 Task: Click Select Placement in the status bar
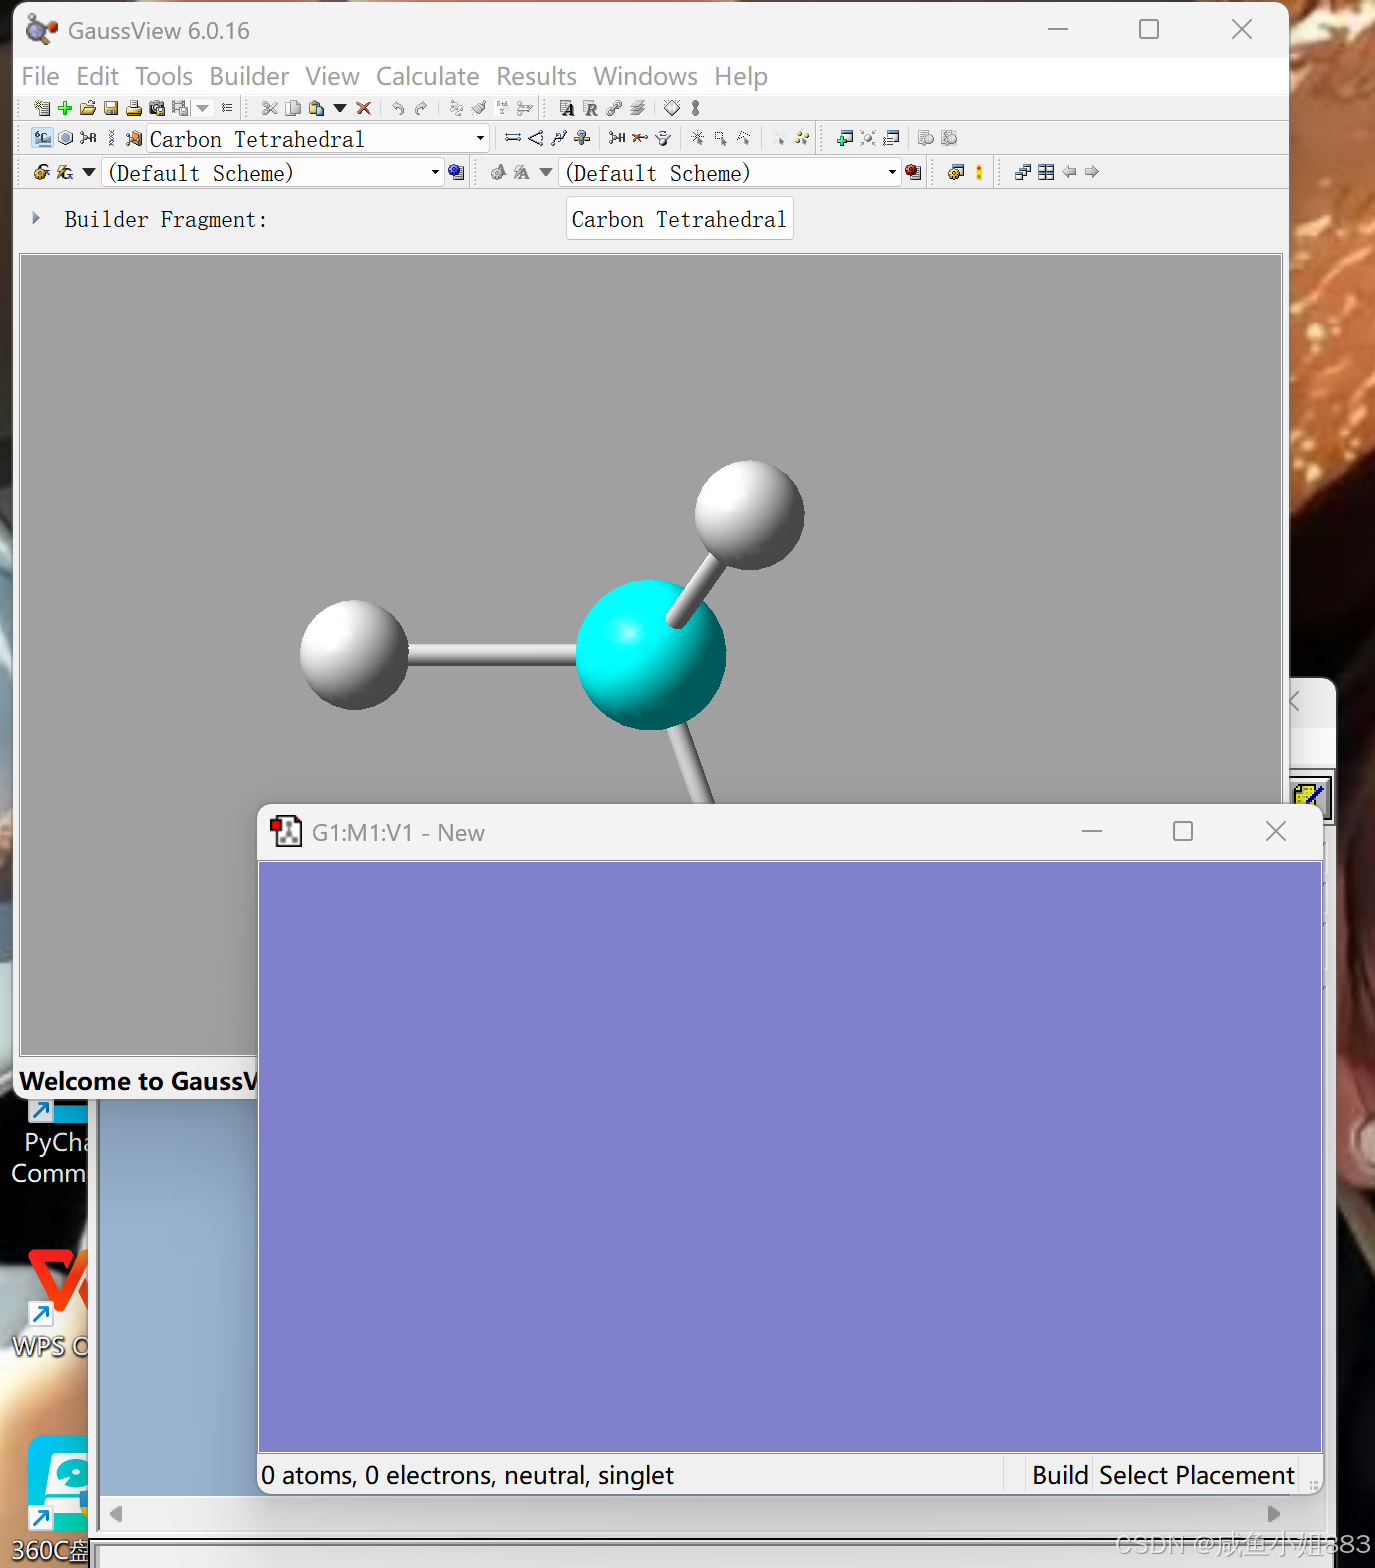1196,1475
